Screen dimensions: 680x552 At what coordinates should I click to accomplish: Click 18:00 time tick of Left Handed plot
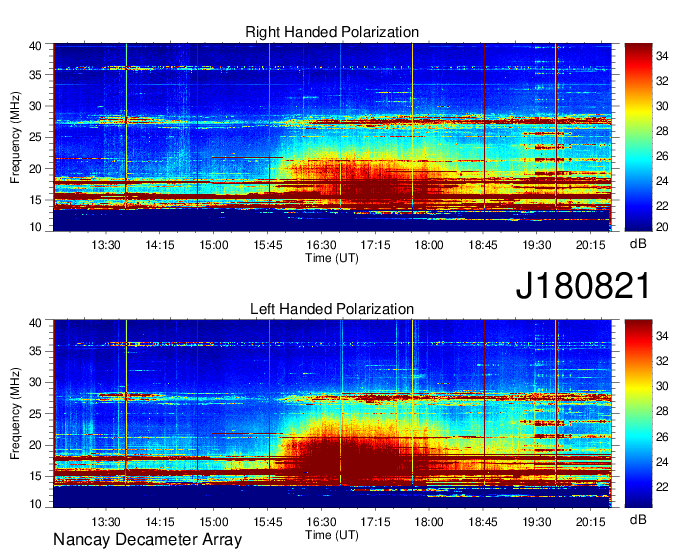pos(429,522)
